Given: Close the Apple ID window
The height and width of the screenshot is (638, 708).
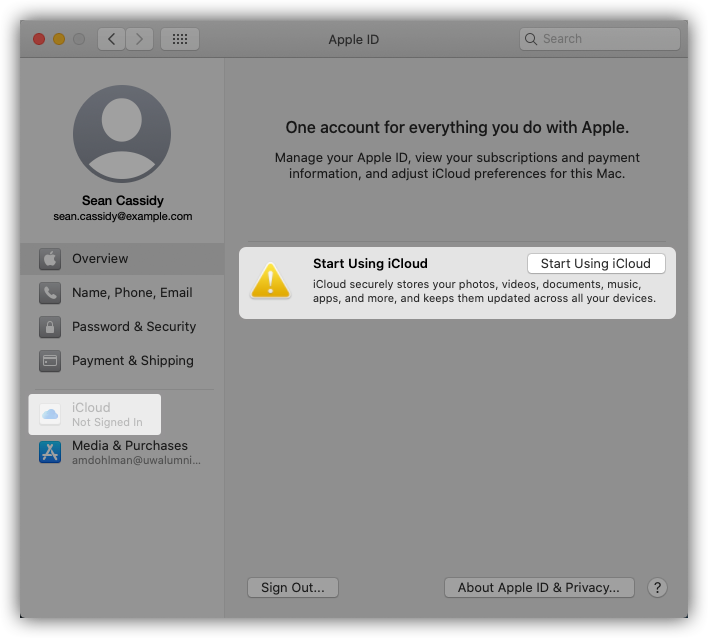Looking at the screenshot, I should pyautogui.click(x=39, y=39).
